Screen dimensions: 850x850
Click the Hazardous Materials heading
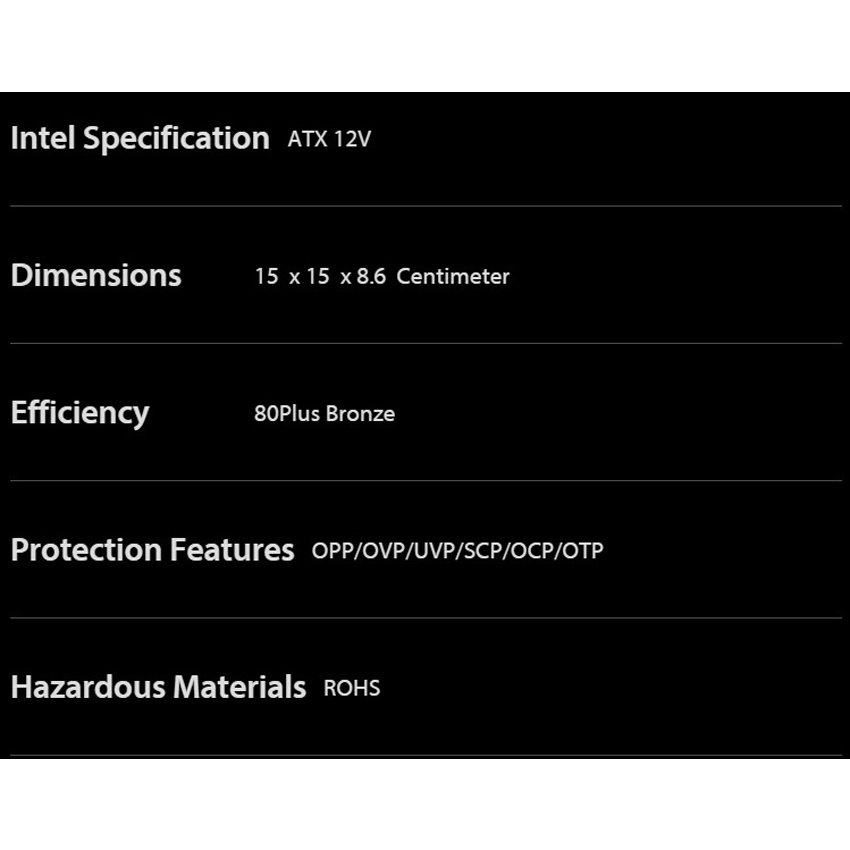158,687
